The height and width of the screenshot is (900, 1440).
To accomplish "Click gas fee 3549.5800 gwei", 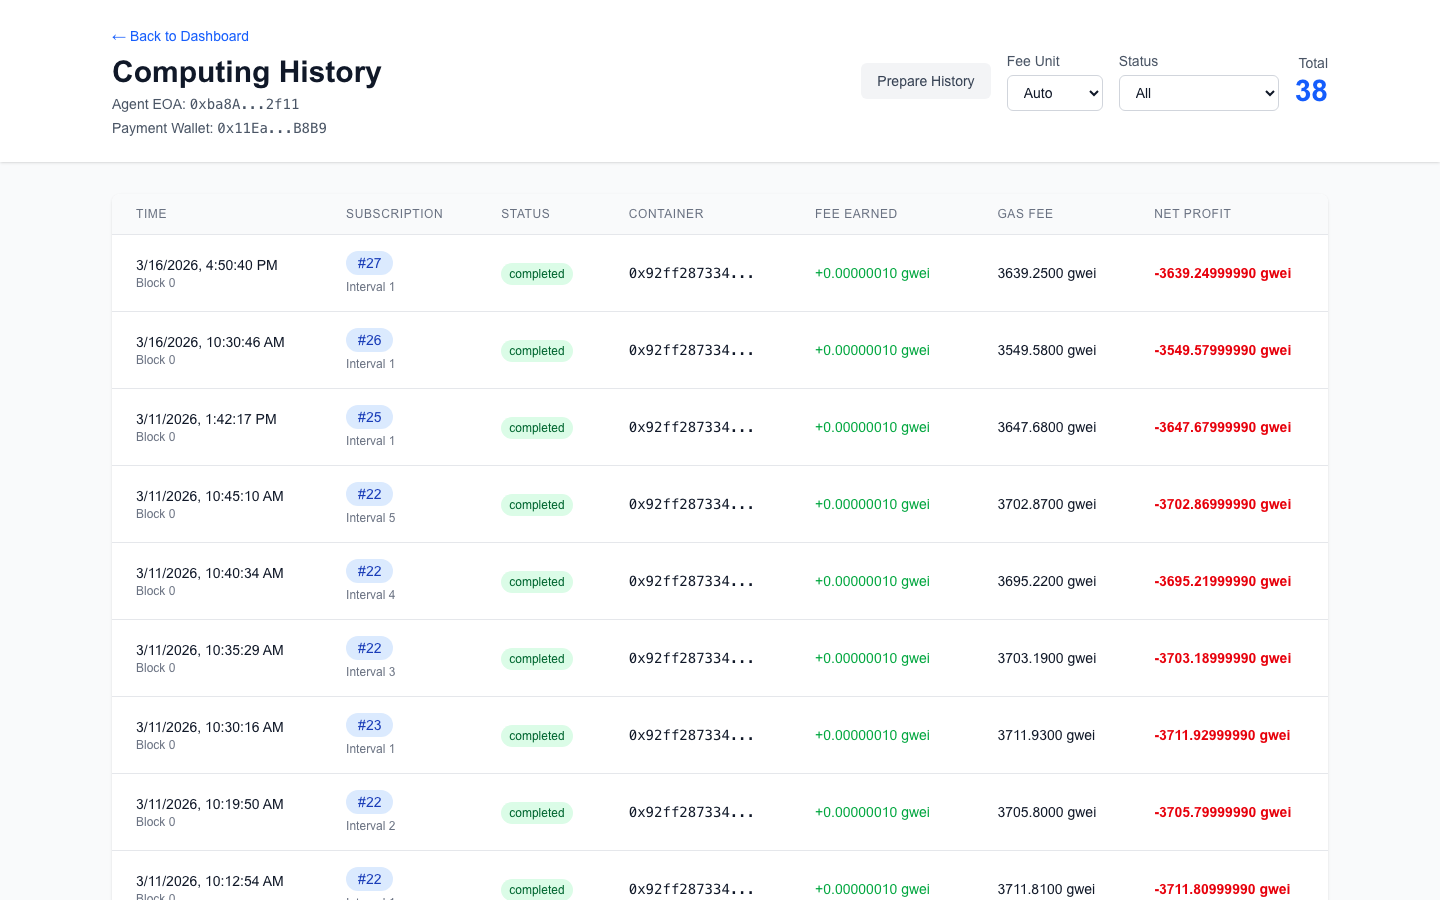I will pos(1047,350).
